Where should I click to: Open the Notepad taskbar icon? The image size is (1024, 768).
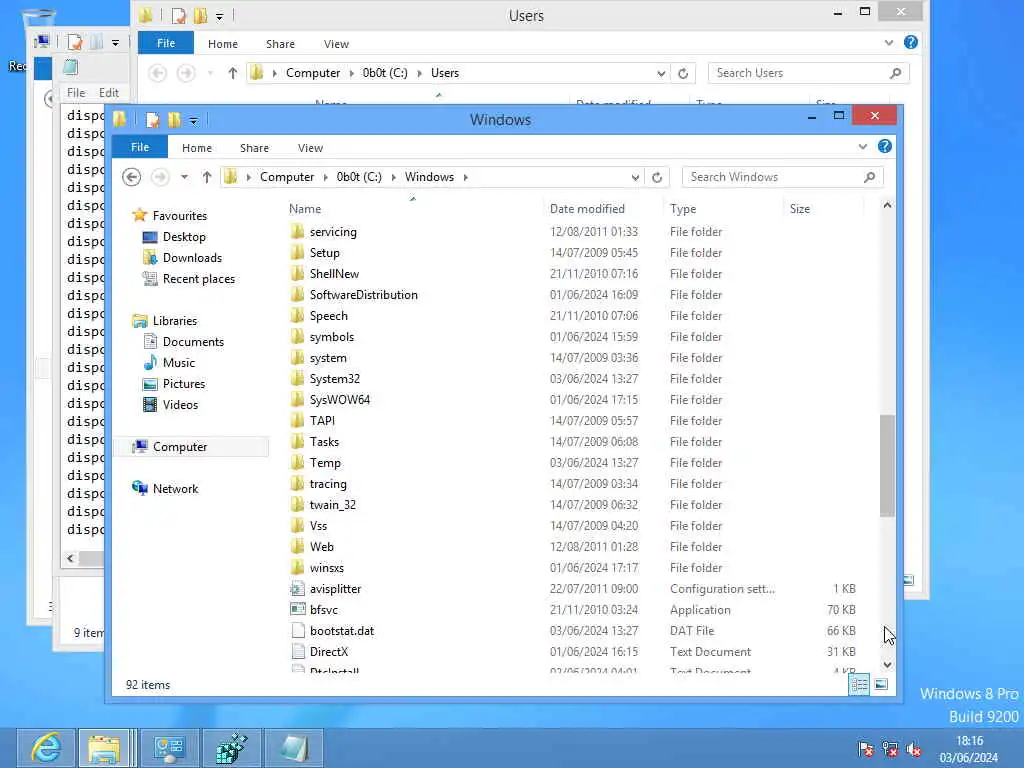(294, 748)
